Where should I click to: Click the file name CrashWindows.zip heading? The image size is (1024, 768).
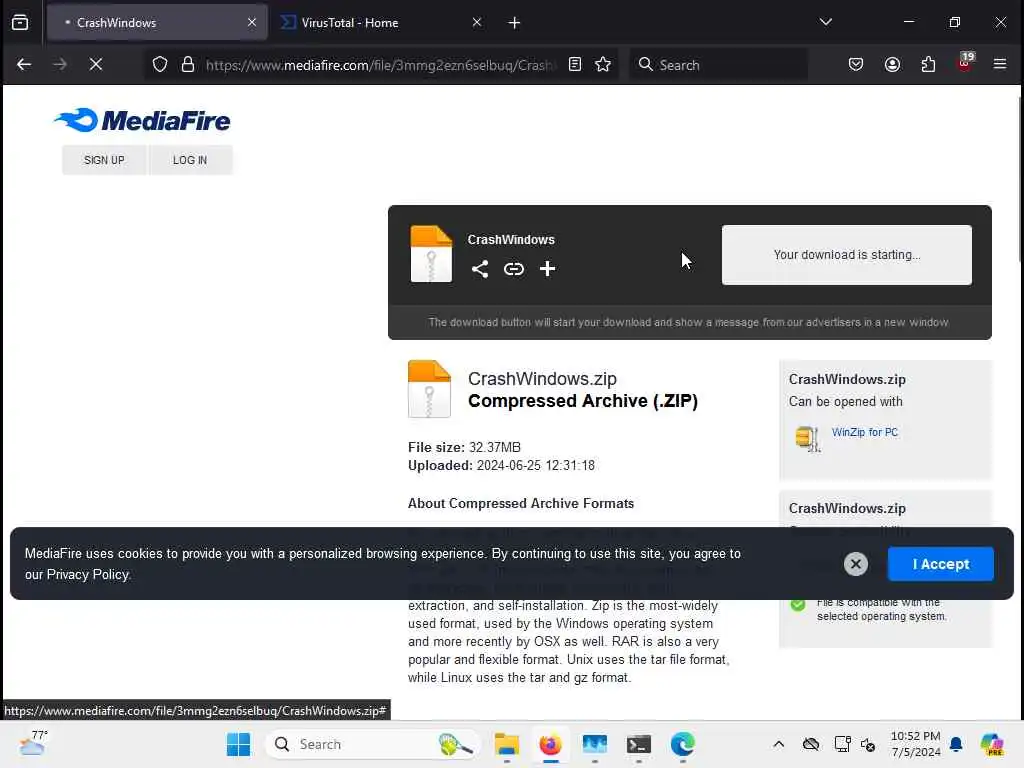[x=542, y=379]
